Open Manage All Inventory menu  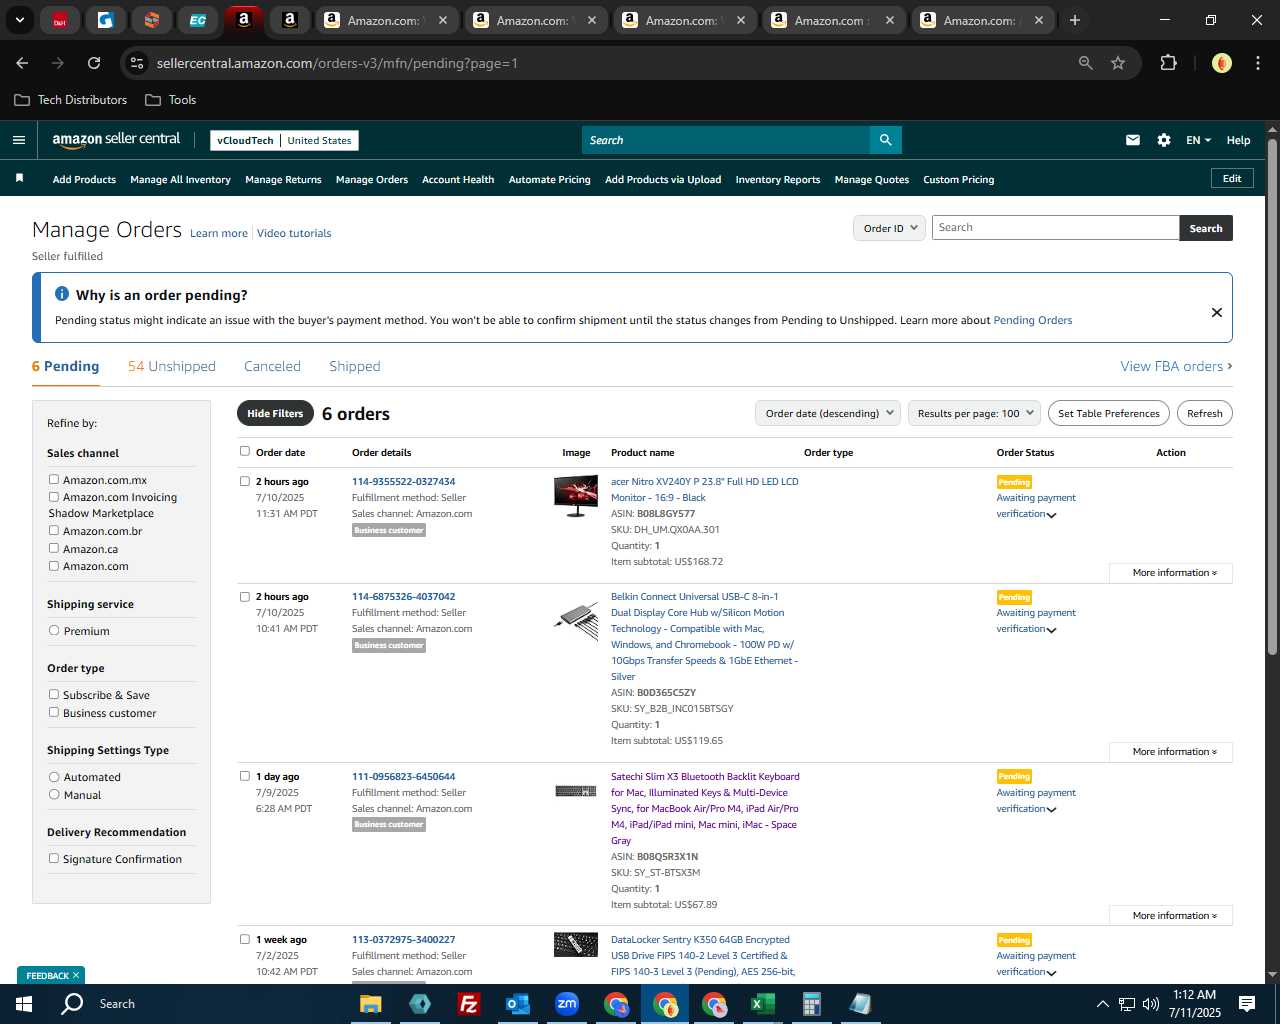(x=180, y=180)
